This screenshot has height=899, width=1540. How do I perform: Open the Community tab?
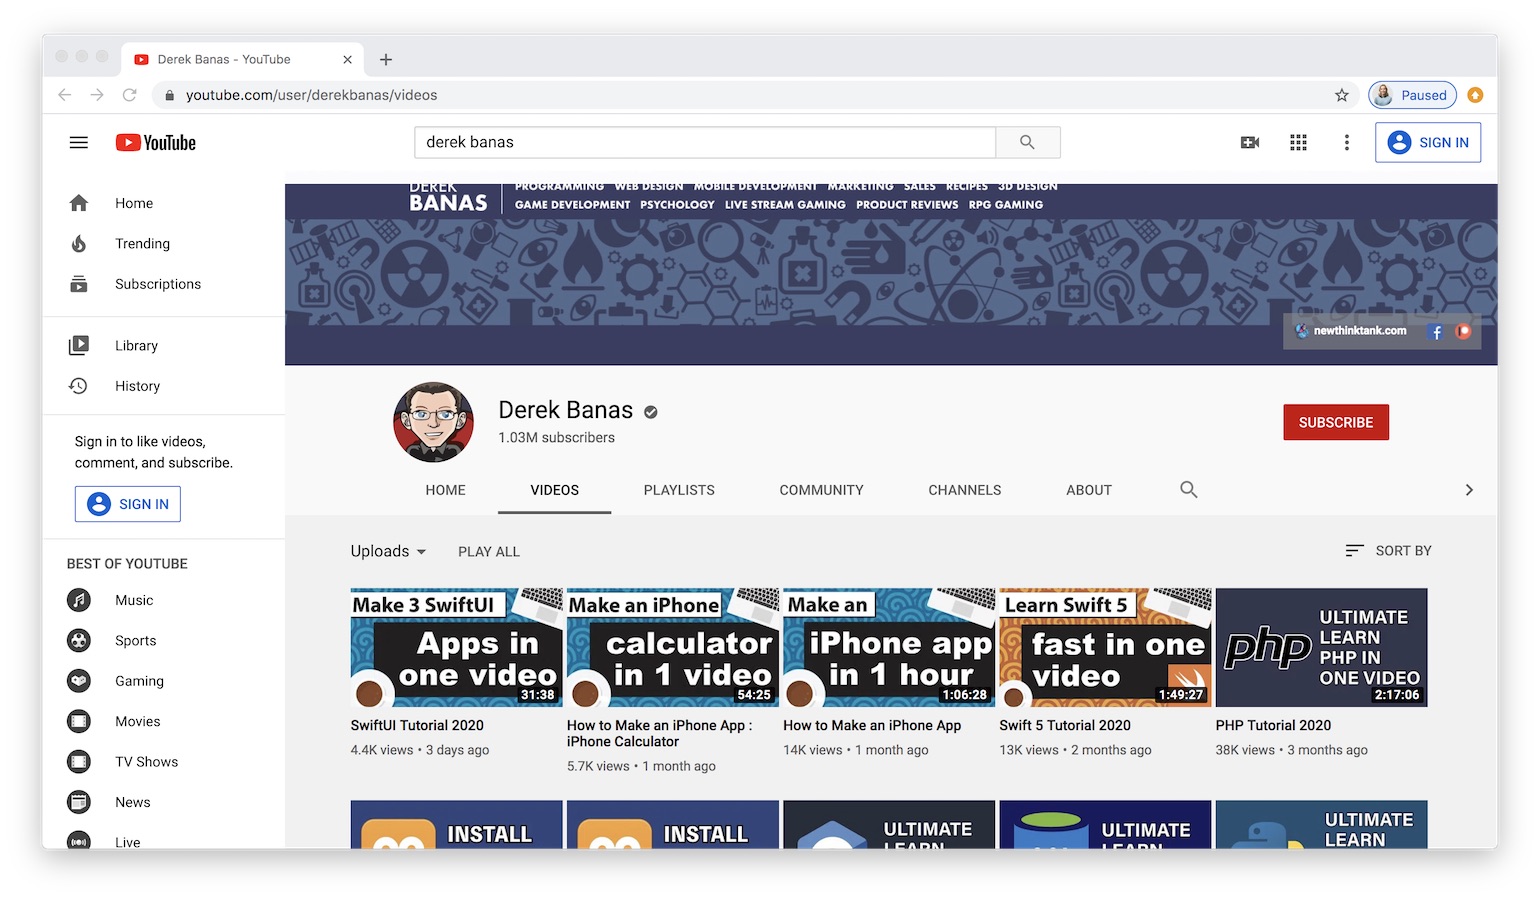[x=821, y=490]
